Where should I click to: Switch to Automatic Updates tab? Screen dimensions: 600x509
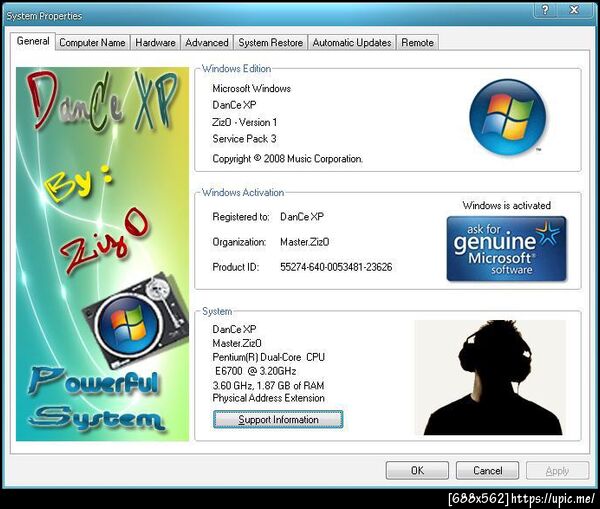click(352, 42)
